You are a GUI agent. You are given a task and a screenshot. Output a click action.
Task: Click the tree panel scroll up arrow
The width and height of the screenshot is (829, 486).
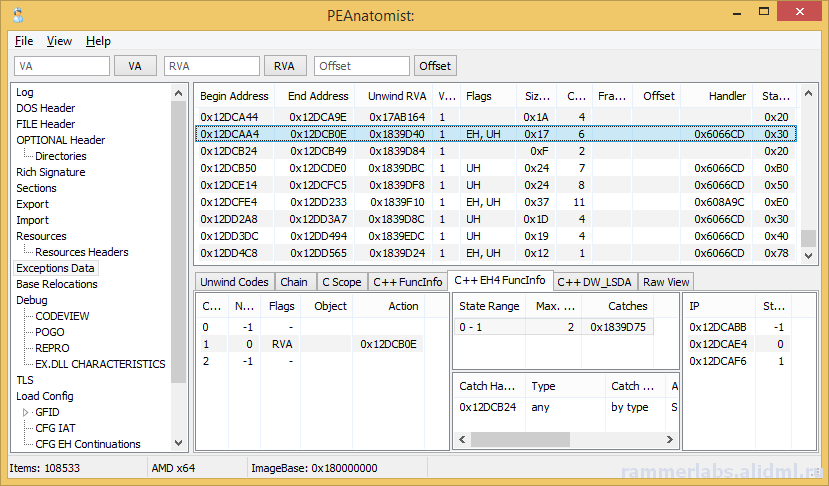click(179, 94)
